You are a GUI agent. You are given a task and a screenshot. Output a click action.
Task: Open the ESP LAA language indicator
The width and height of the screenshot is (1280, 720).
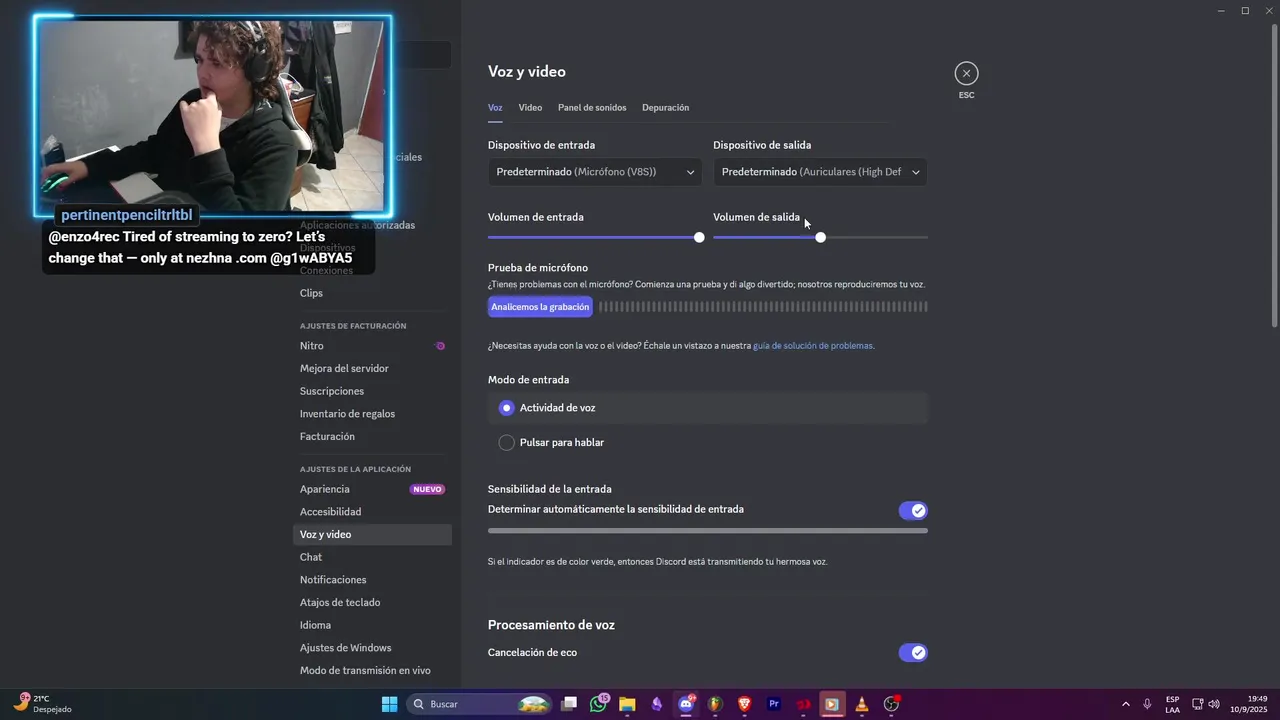(1172, 704)
